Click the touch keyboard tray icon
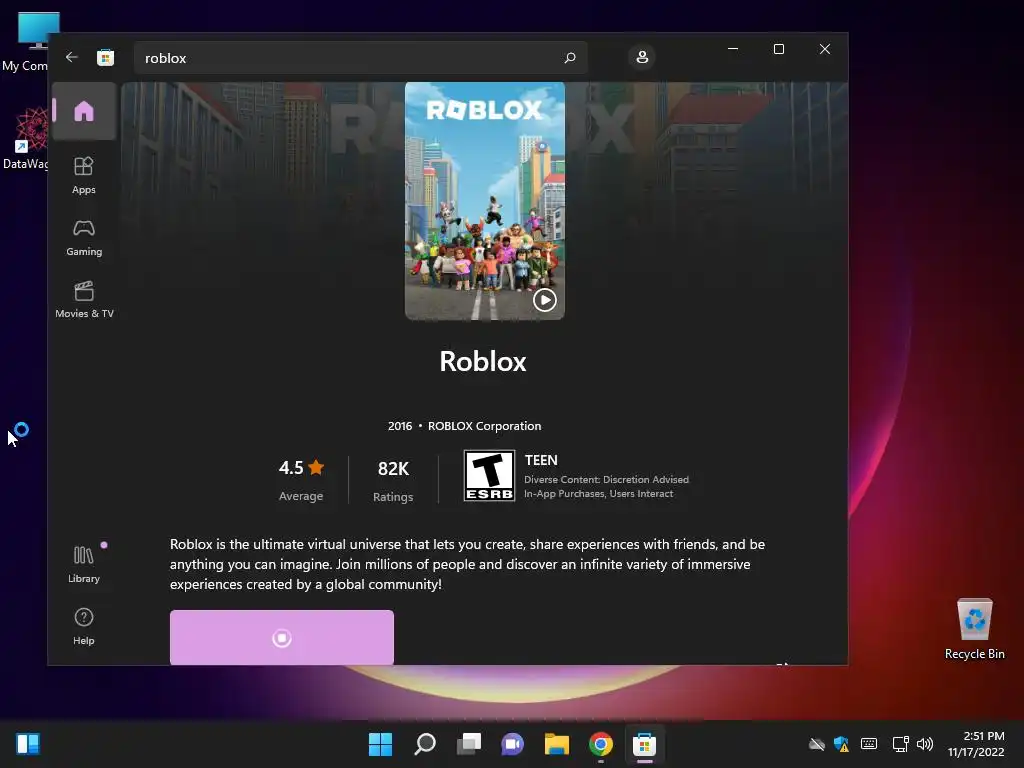 tap(869, 744)
